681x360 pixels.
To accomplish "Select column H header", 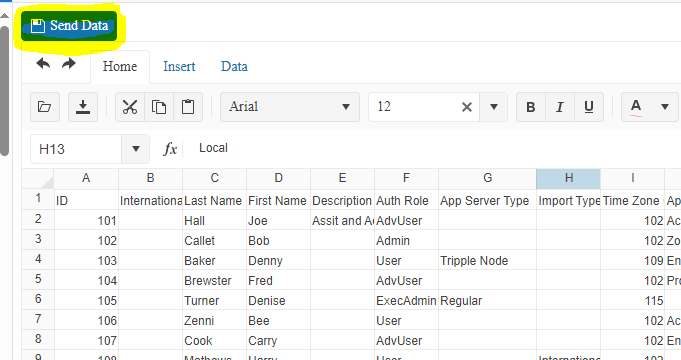I will point(569,178).
